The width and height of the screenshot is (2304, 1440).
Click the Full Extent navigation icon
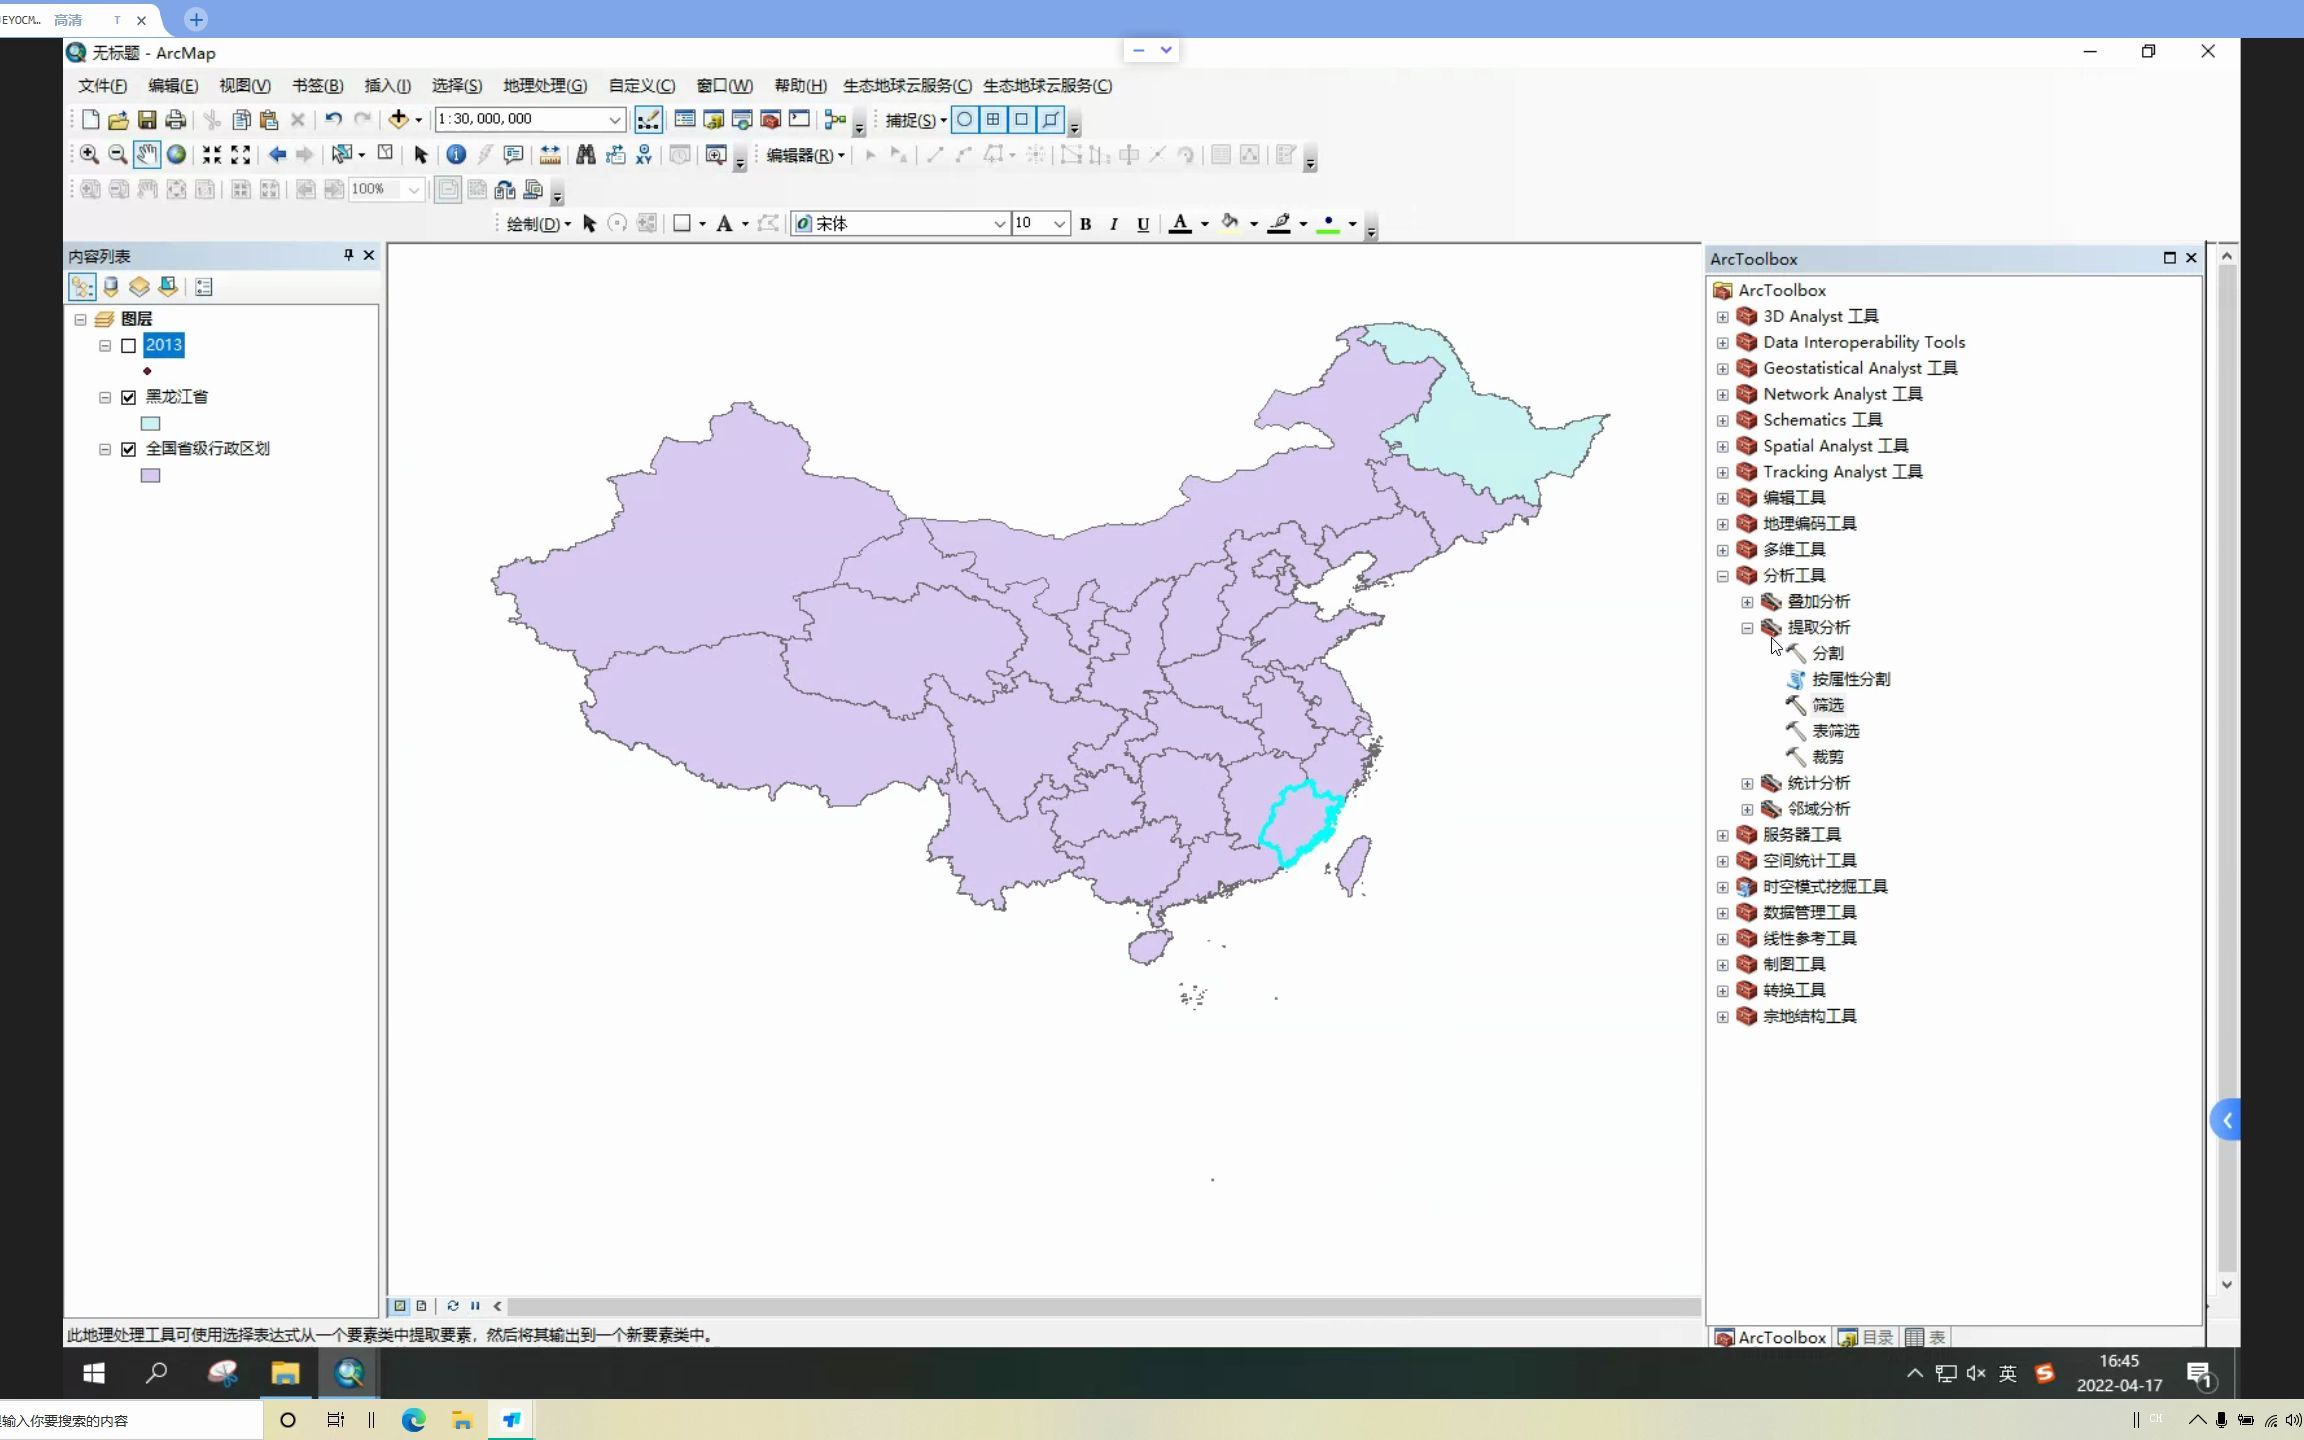click(x=177, y=154)
